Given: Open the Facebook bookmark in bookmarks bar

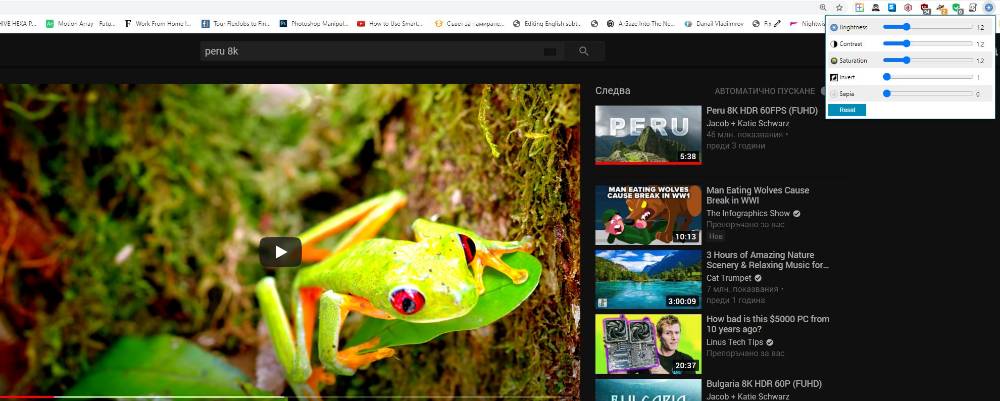Looking at the screenshot, I should (x=236, y=23).
